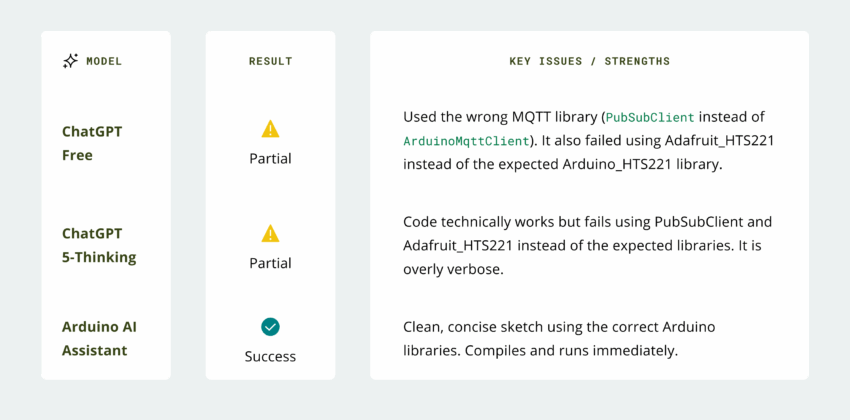Click the teal checkmark icon above Success

[270, 326]
